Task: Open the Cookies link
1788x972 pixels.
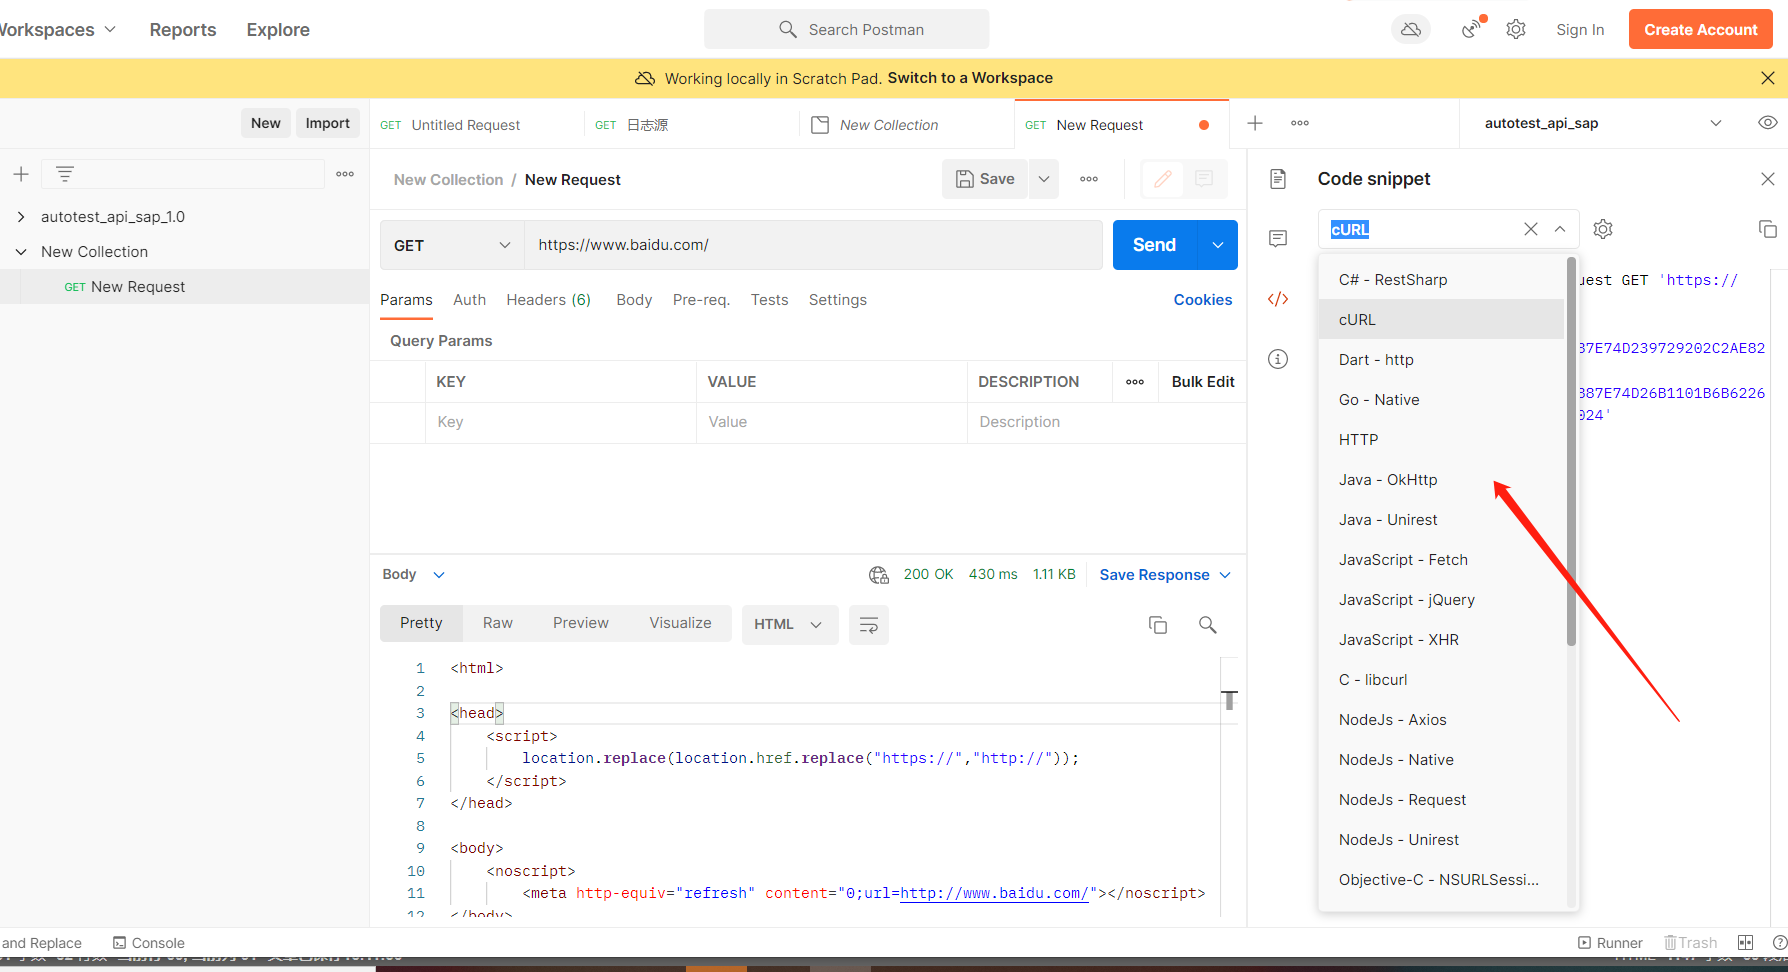Action: point(1202,300)
